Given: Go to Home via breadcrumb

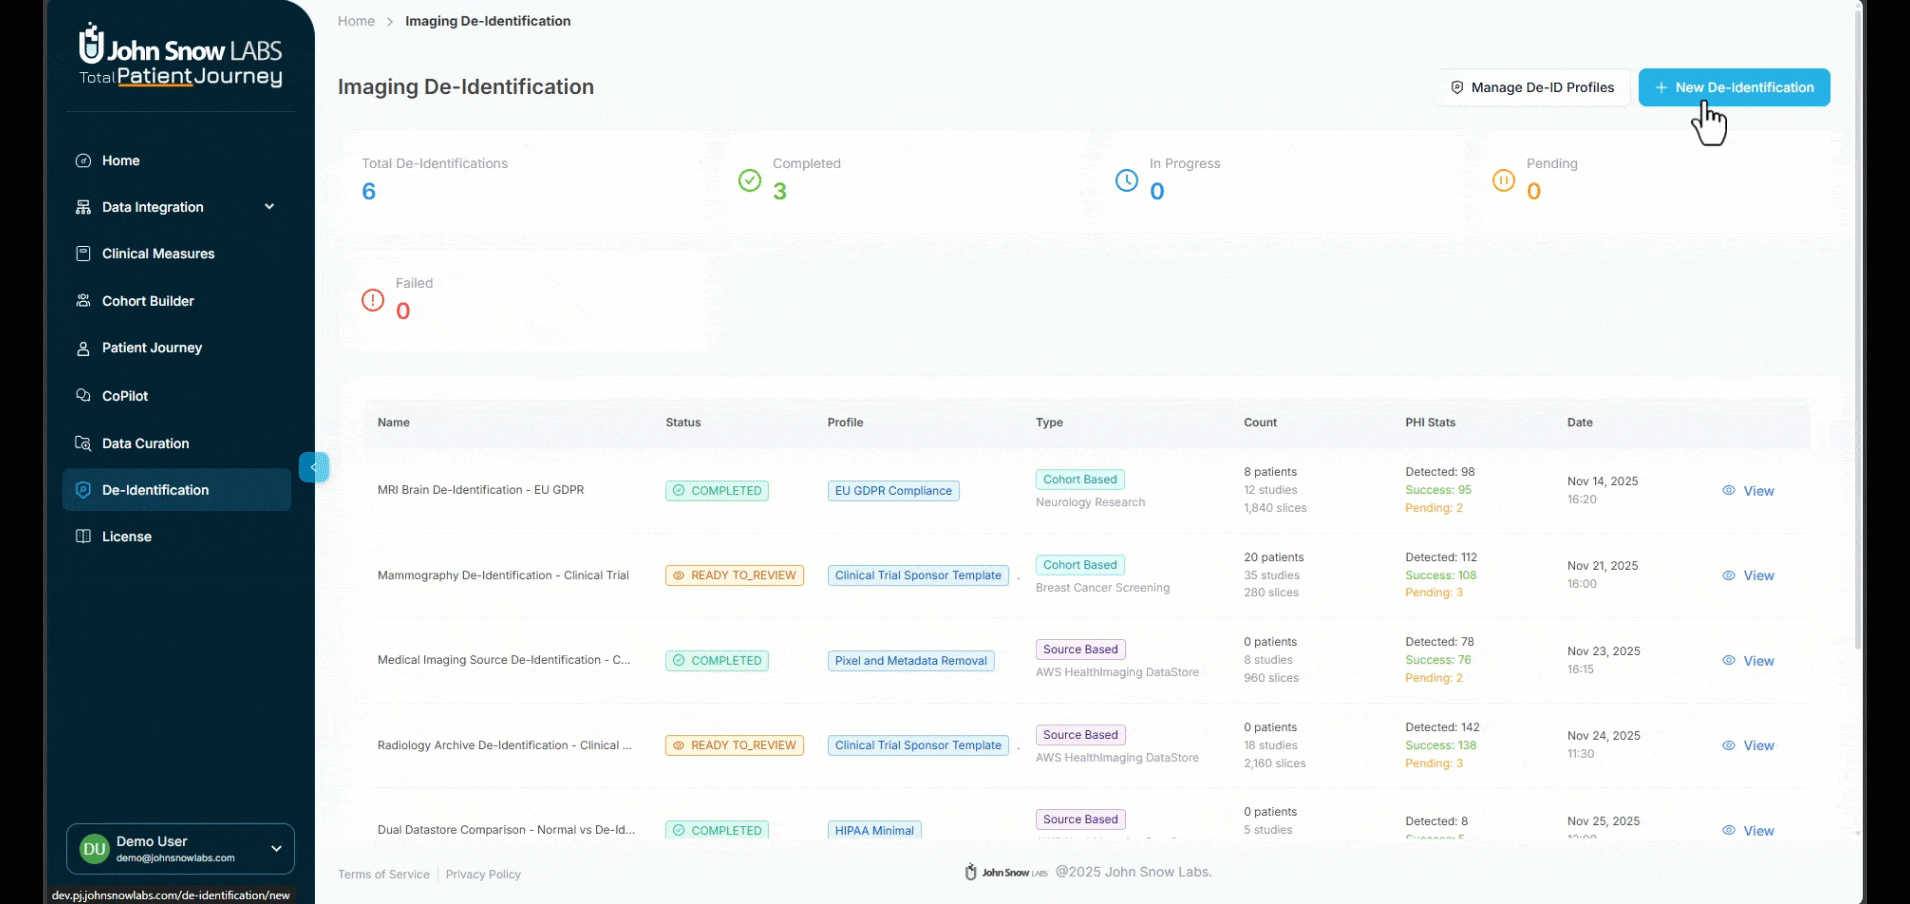Looking at the screenshot, I should point(356,21).
